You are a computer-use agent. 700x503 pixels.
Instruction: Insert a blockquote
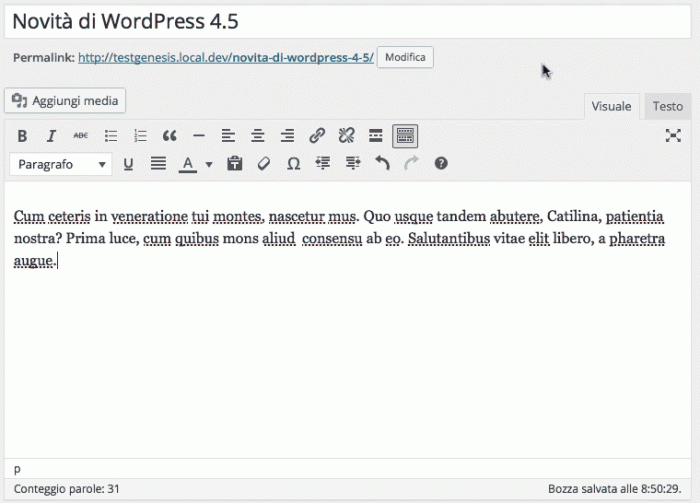tap(169, 135)
